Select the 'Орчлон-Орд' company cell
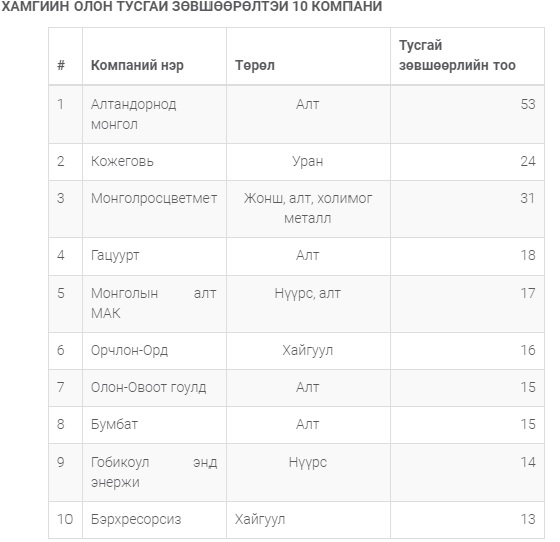The height and width of the screenshot is (542, 560). tap(154, 351)
